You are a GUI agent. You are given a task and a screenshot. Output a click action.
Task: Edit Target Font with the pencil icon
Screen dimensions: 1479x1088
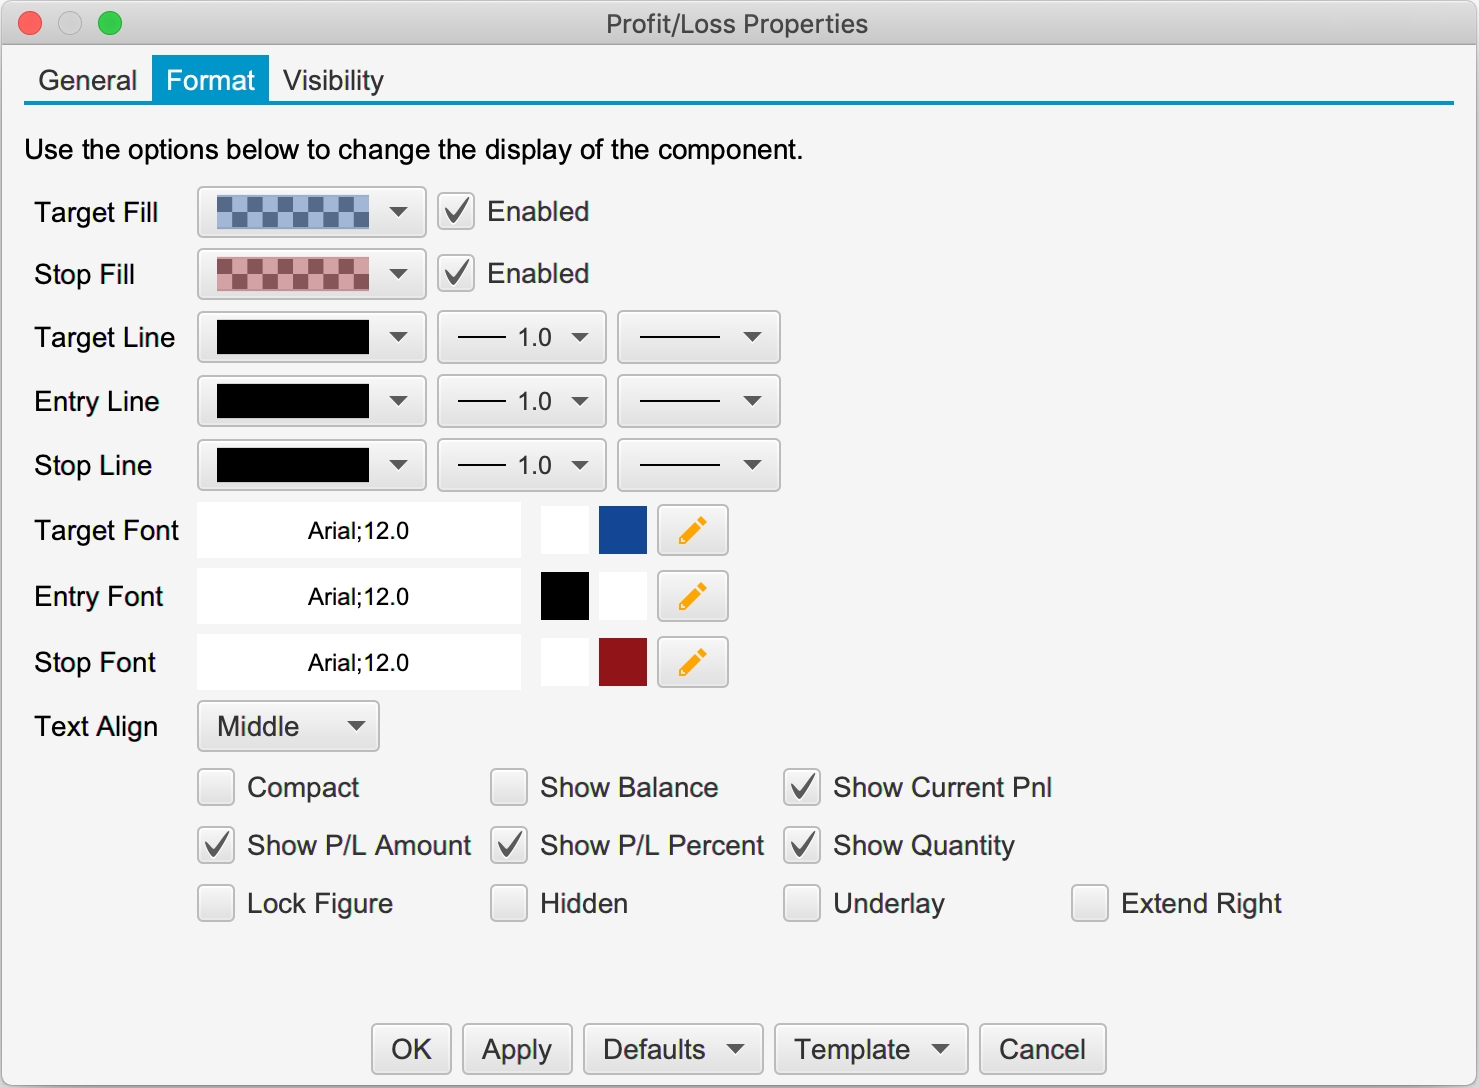tap(692, 530)
